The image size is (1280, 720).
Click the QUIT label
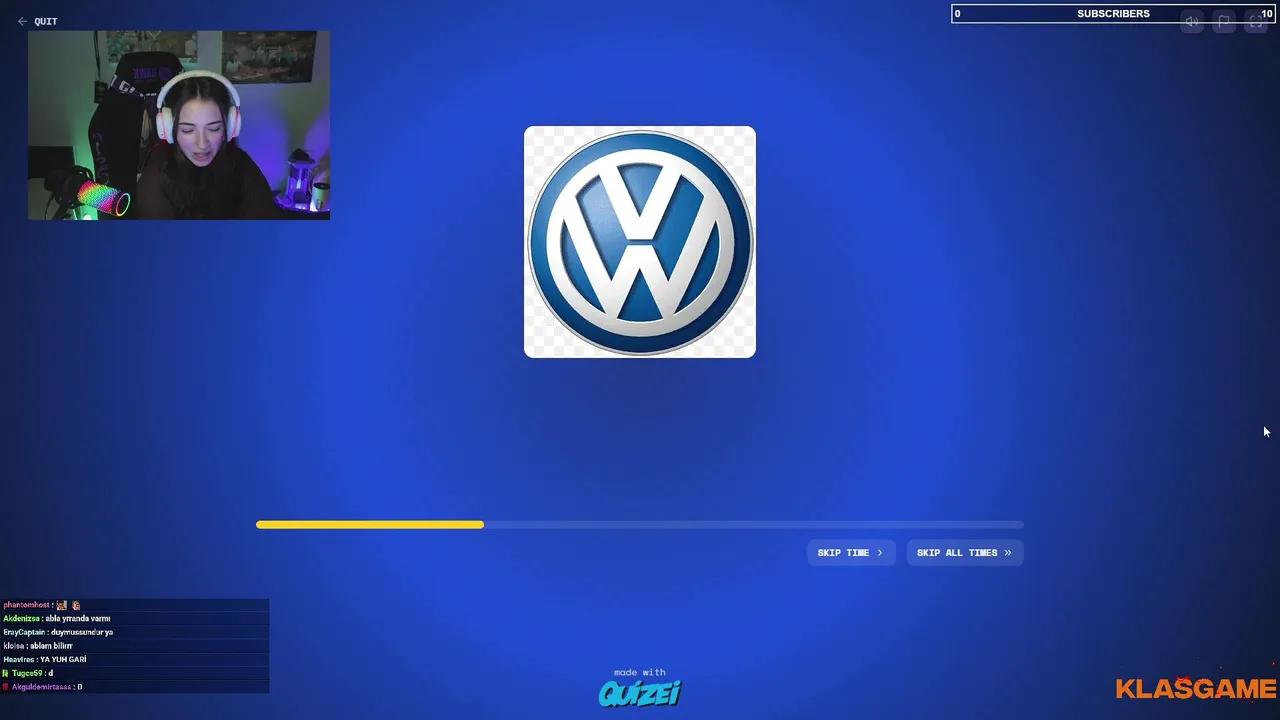click(46, 21)
